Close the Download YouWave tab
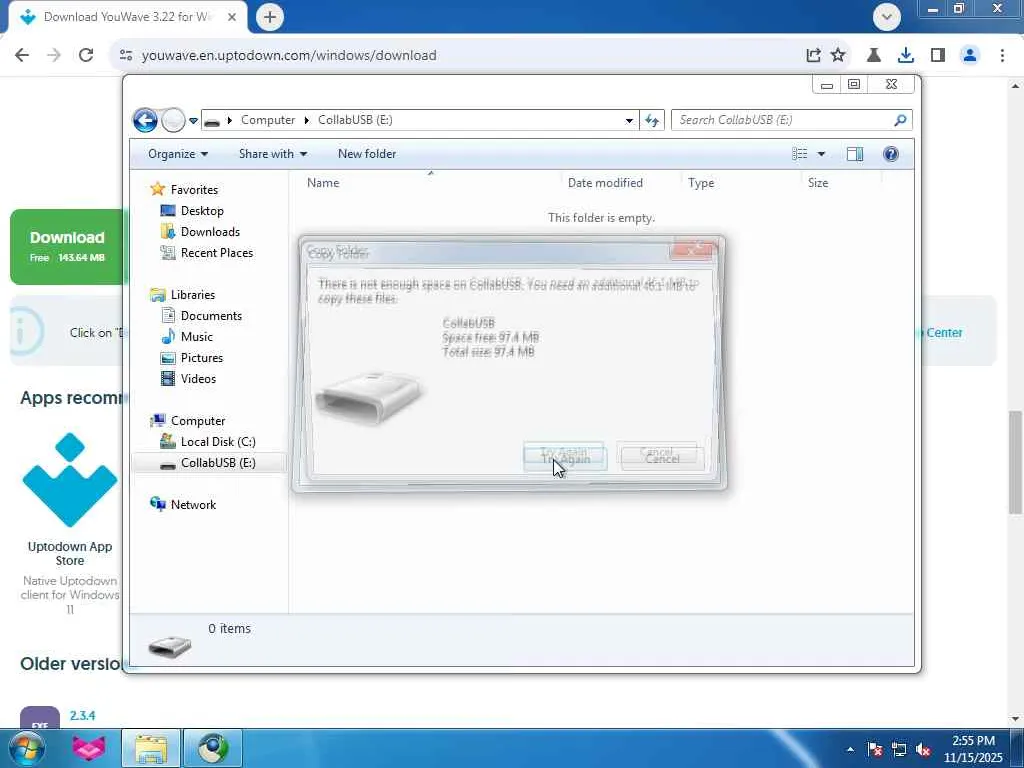 tap(232, 17)
